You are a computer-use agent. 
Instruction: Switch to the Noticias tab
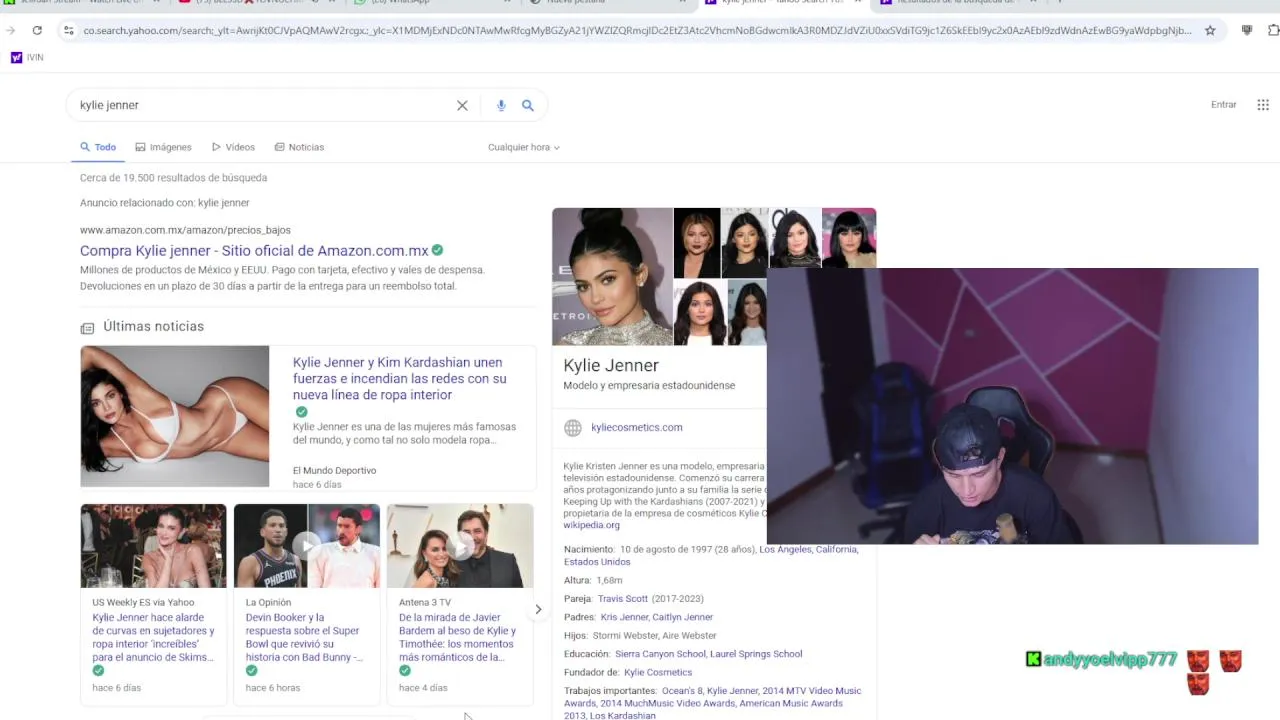point(299,147)
